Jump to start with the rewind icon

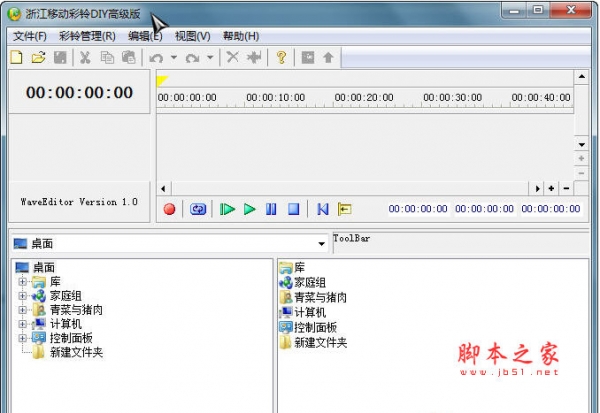[323, 209]
